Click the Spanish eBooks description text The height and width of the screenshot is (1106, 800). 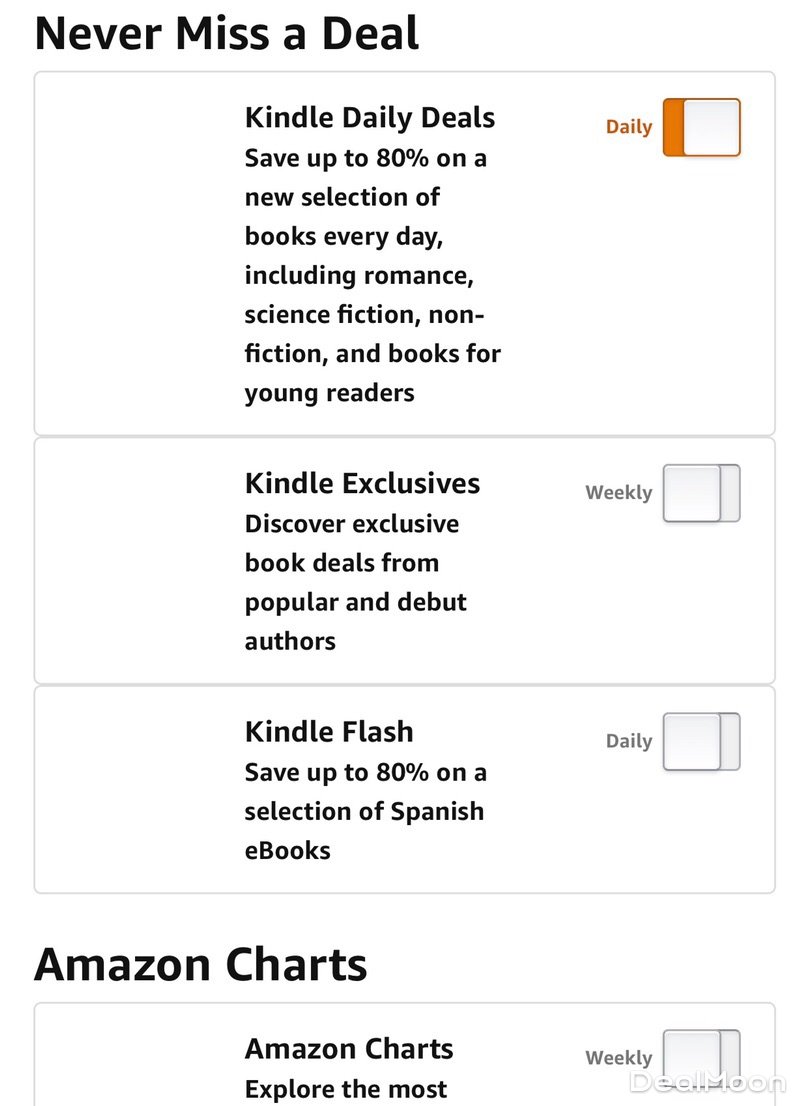(364, 811)
